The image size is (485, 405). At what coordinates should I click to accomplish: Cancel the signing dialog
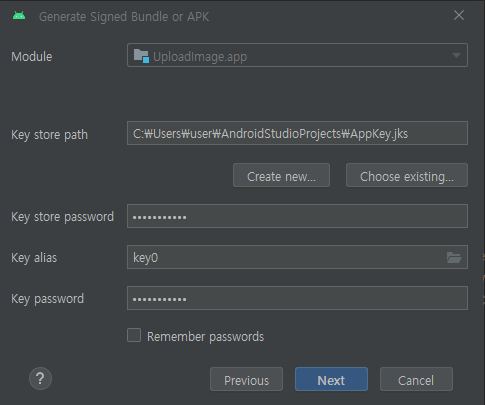click(416, 379)
